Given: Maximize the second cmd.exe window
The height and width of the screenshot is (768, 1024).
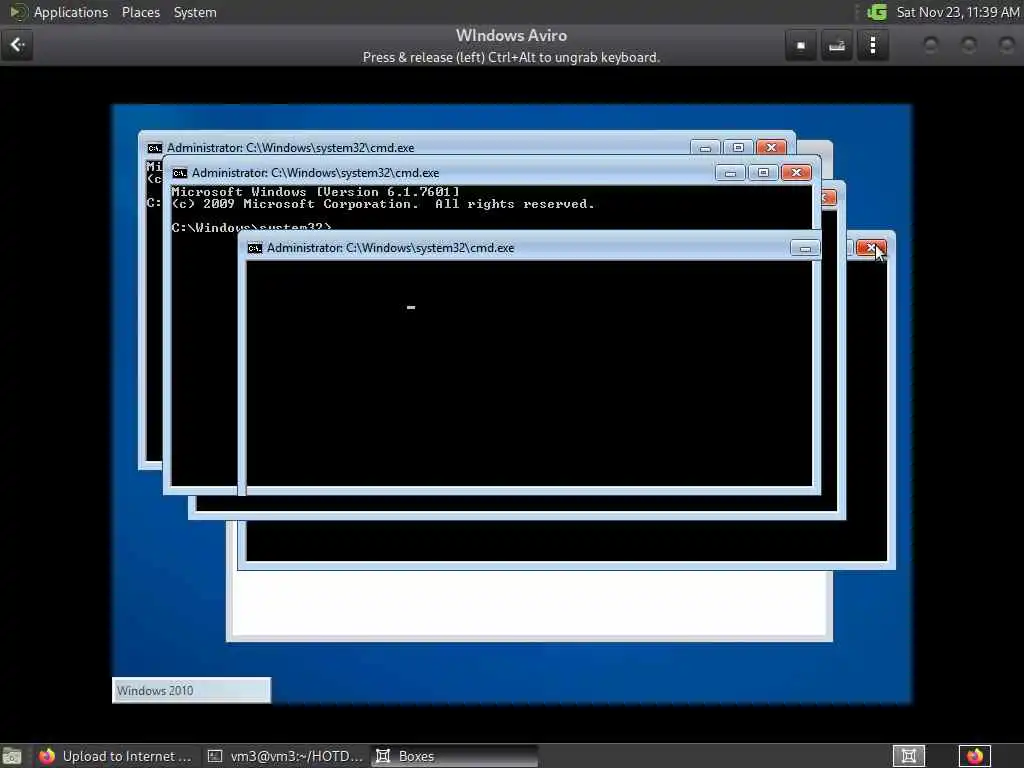Looking at the screenshot, I should point(763,172).
